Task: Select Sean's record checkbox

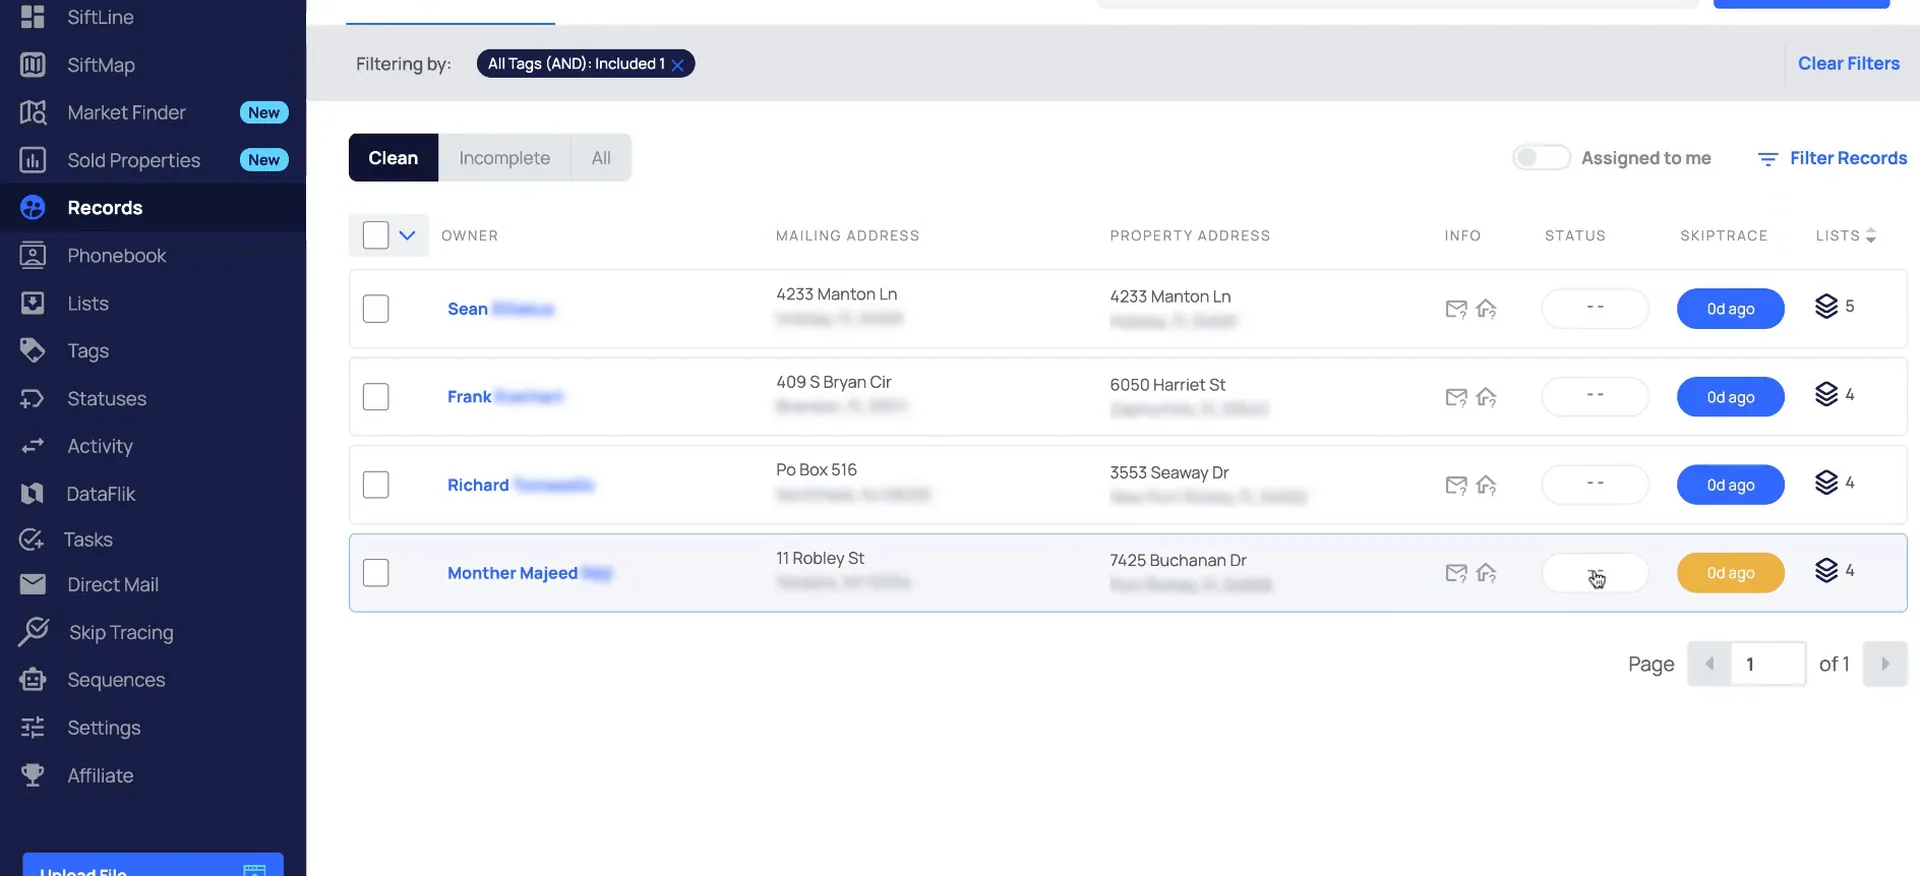Action: coord(376,309)
